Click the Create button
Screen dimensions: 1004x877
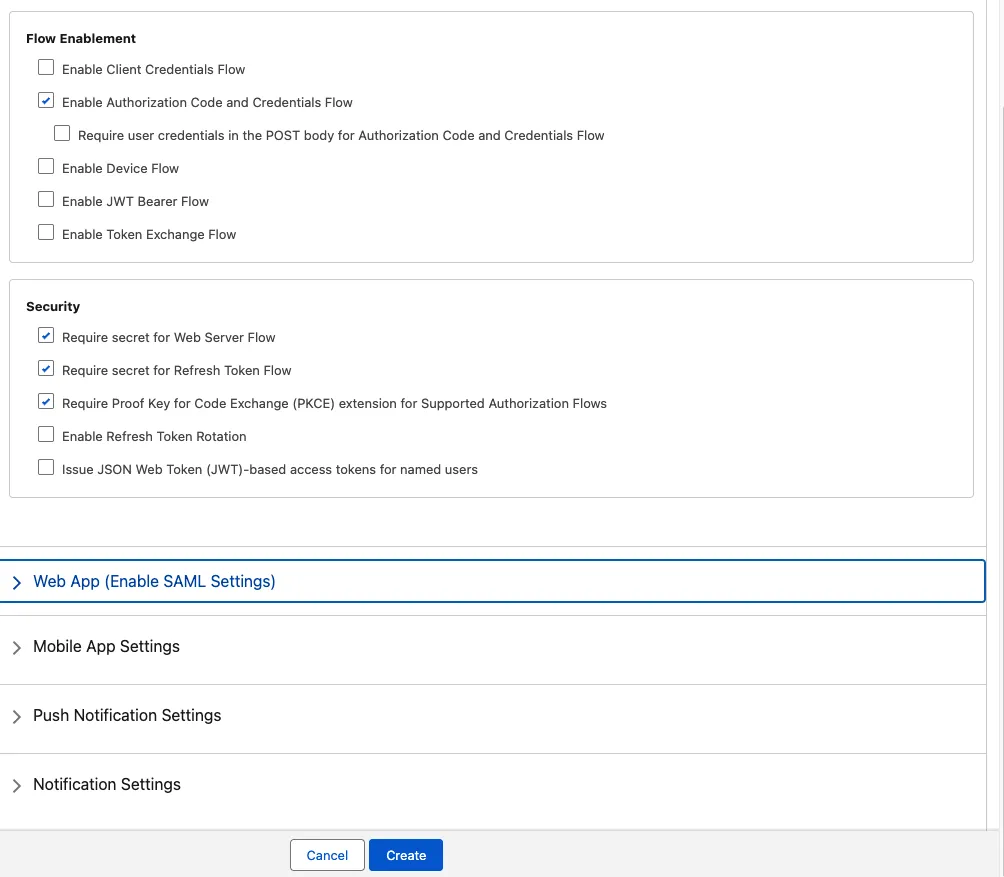(406, 855)
